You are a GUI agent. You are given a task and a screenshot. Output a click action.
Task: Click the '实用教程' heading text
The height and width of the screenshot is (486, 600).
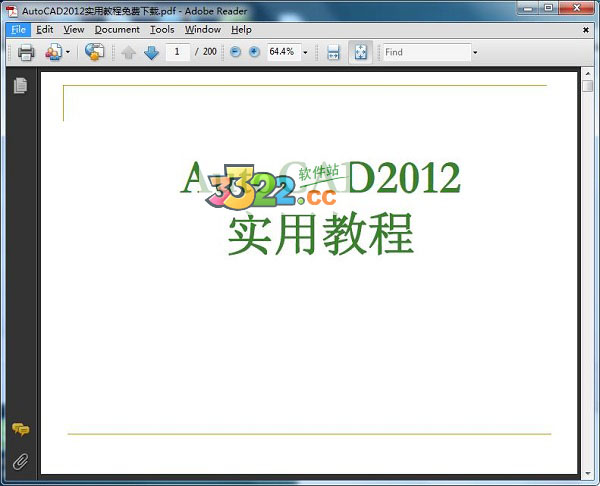click(321, 234)
